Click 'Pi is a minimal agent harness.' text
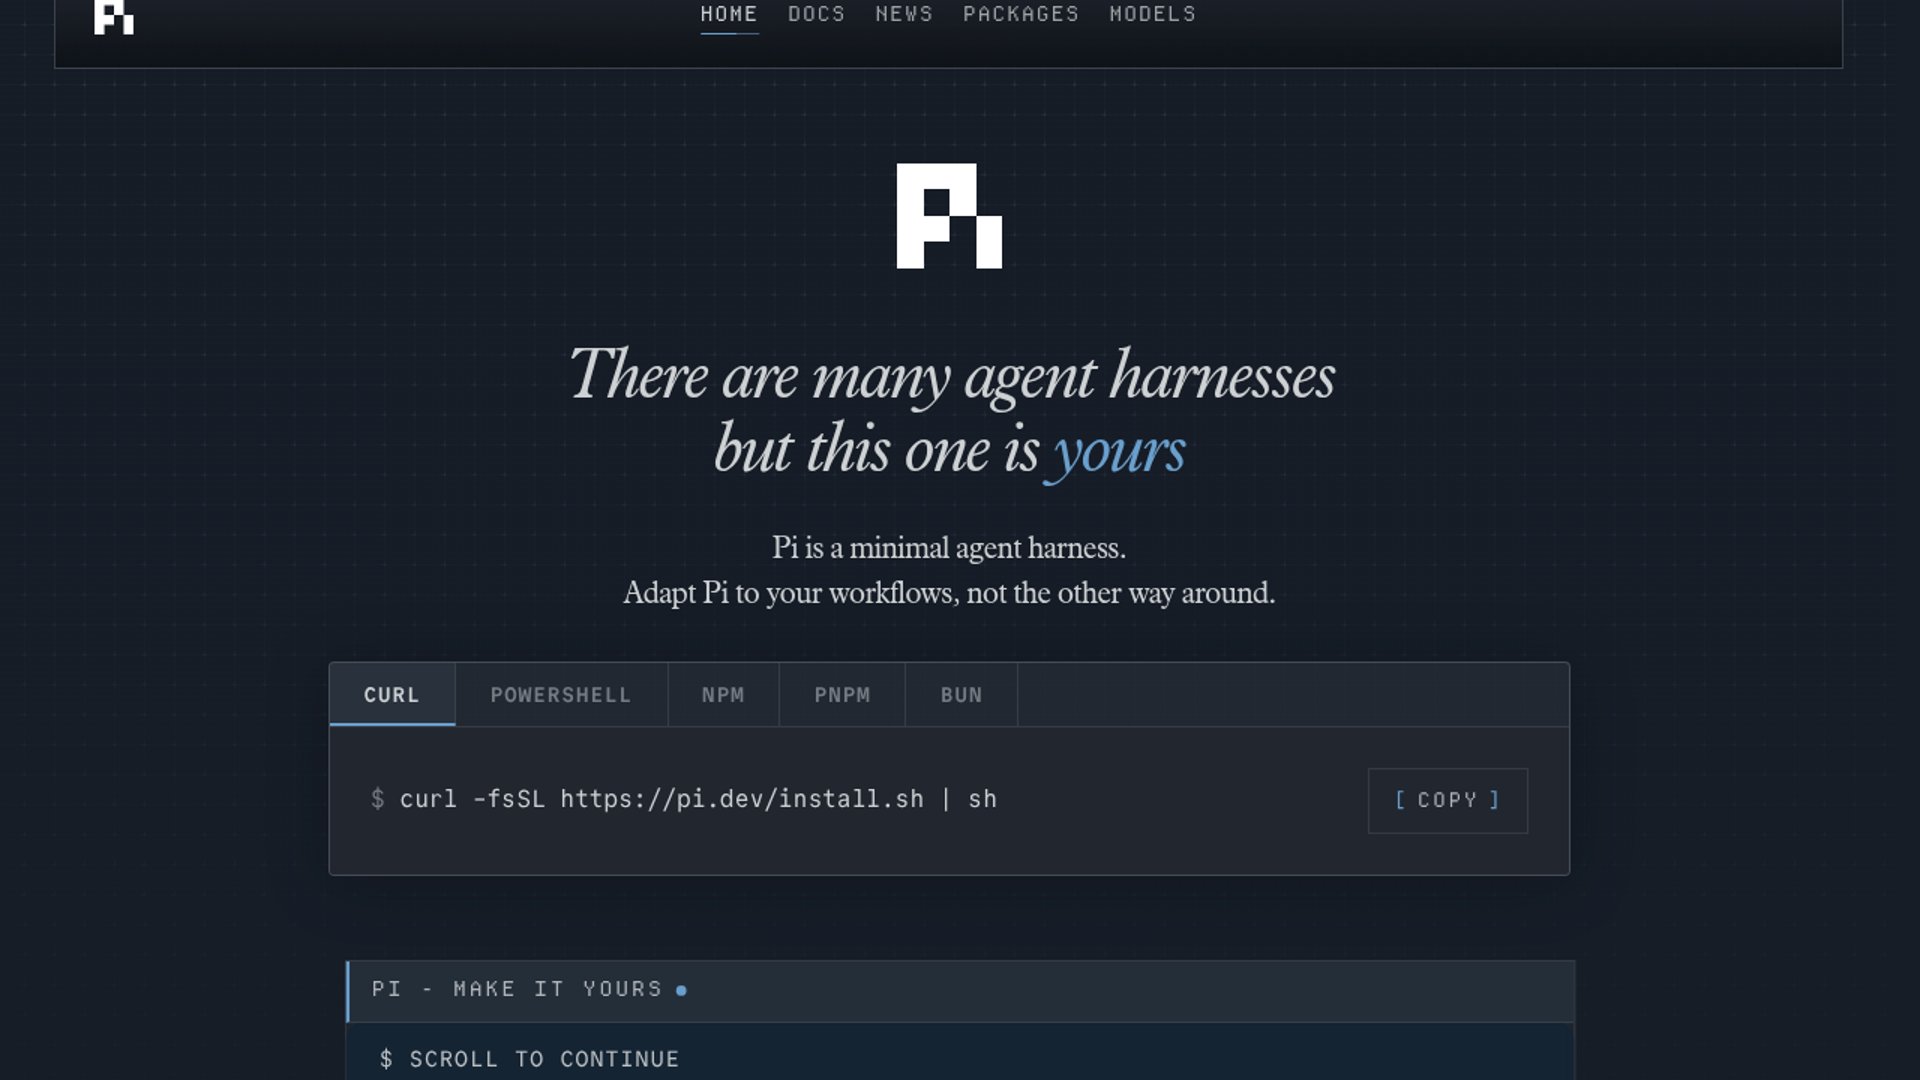Screen dimensions: 1920x1080 coord(949,547)
